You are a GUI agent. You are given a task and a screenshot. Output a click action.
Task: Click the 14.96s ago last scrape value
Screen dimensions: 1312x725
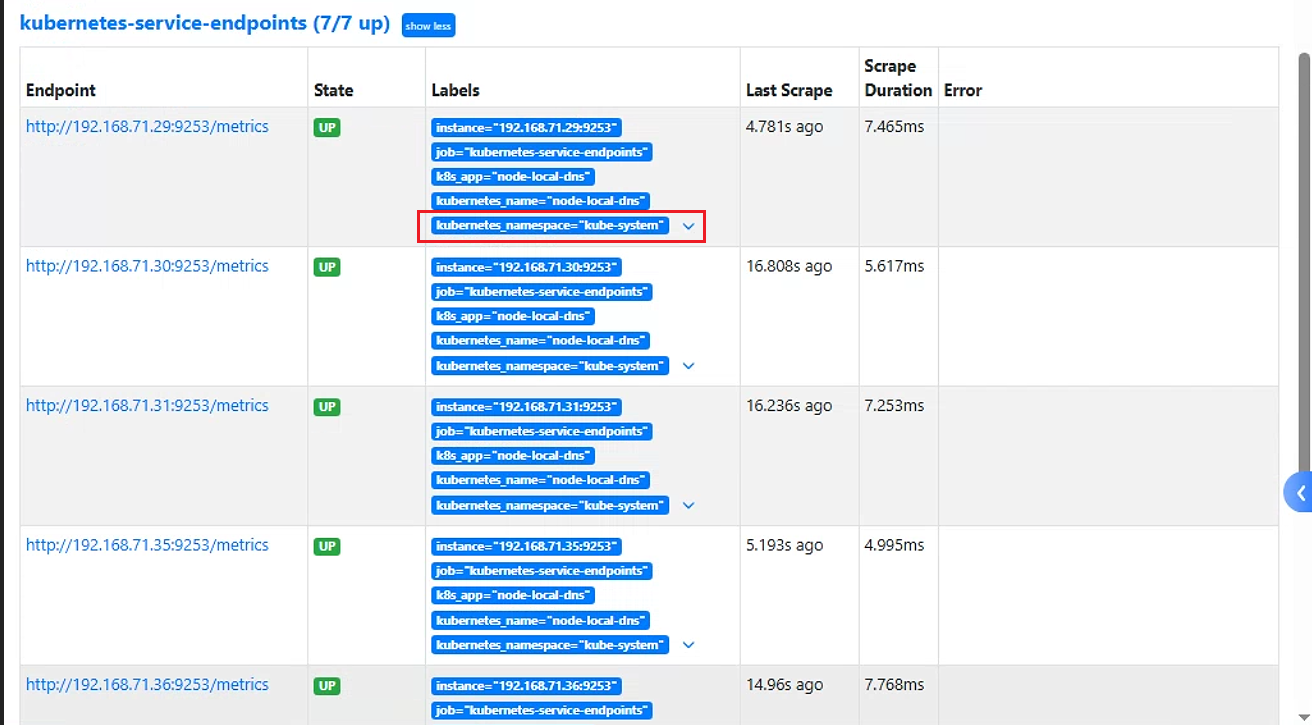[785, 685]
